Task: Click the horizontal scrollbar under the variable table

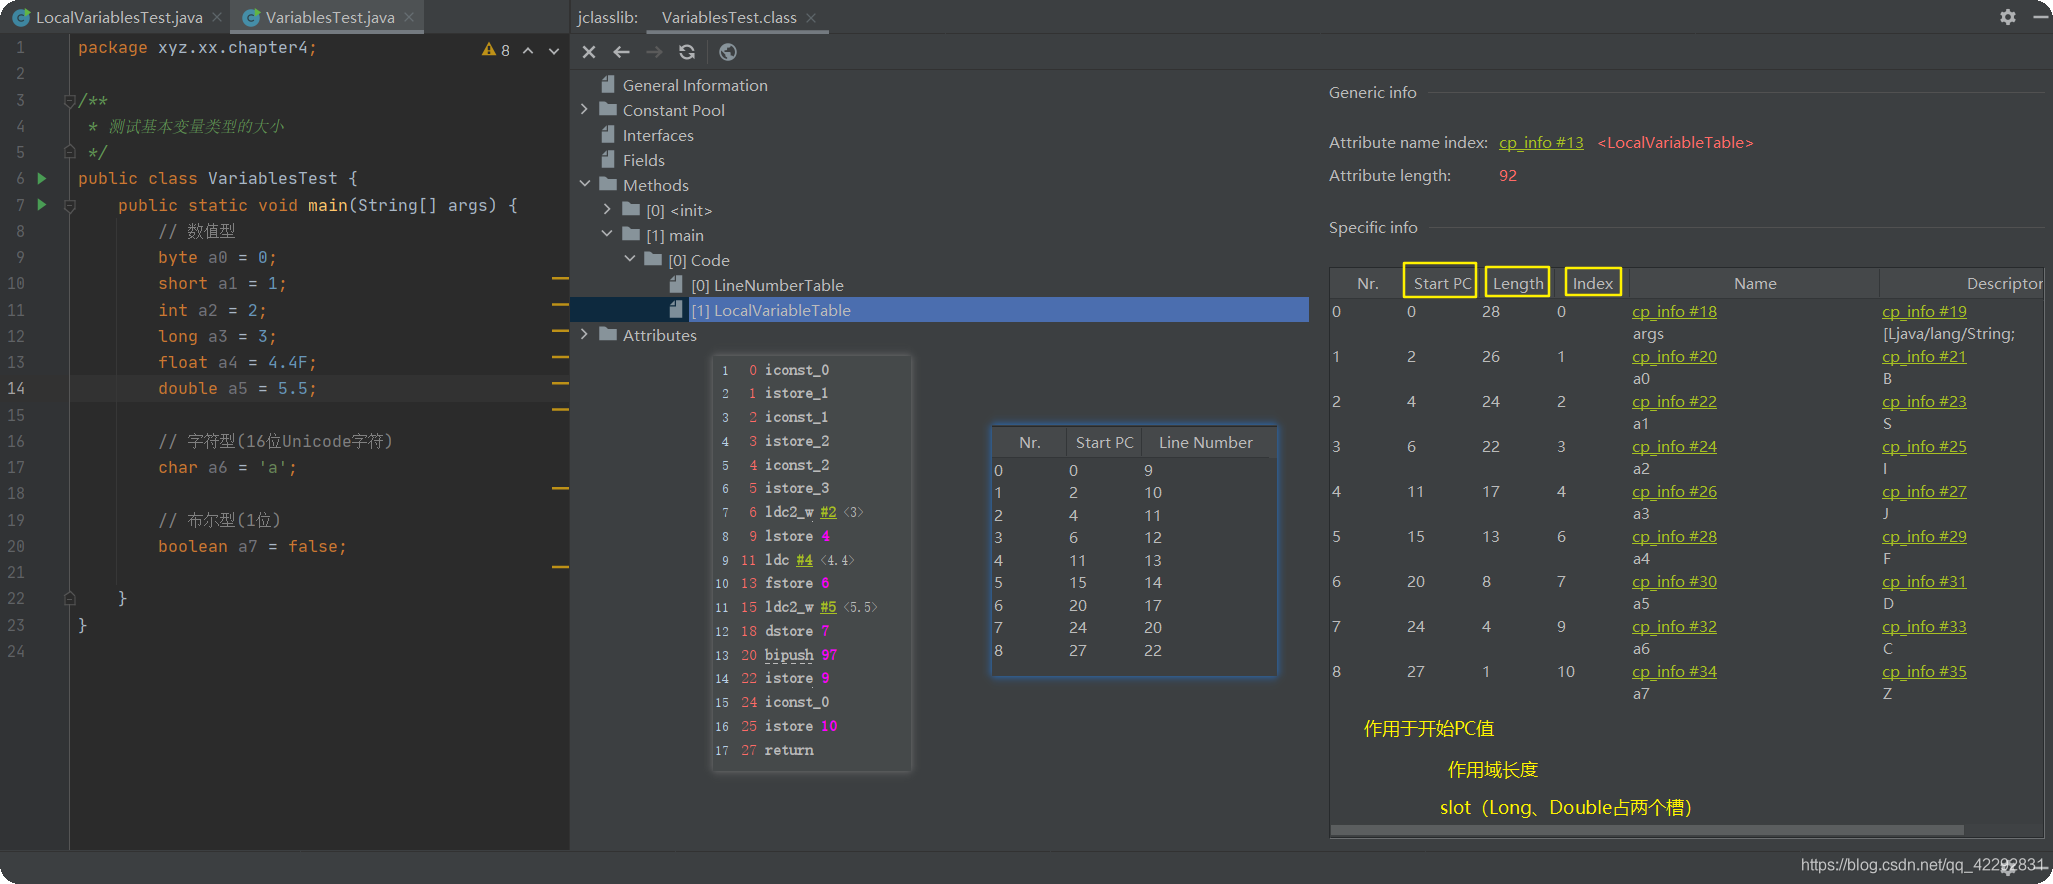Action: pyautogui.click(x=1647, y=830)
